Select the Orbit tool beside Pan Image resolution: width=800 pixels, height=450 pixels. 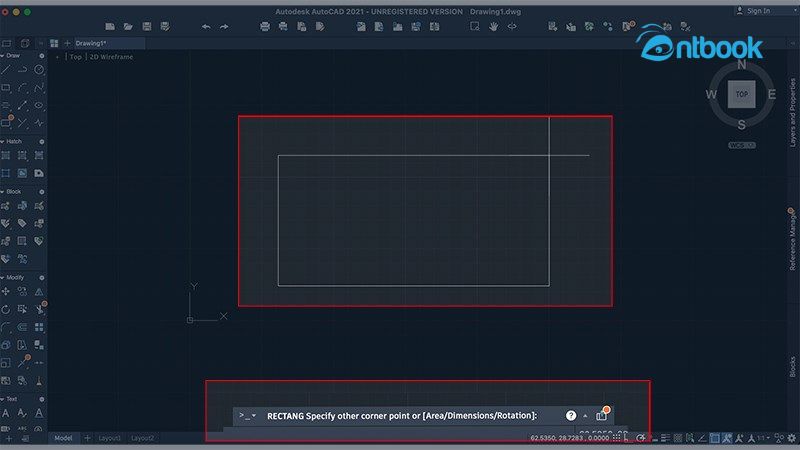[512, 26]
